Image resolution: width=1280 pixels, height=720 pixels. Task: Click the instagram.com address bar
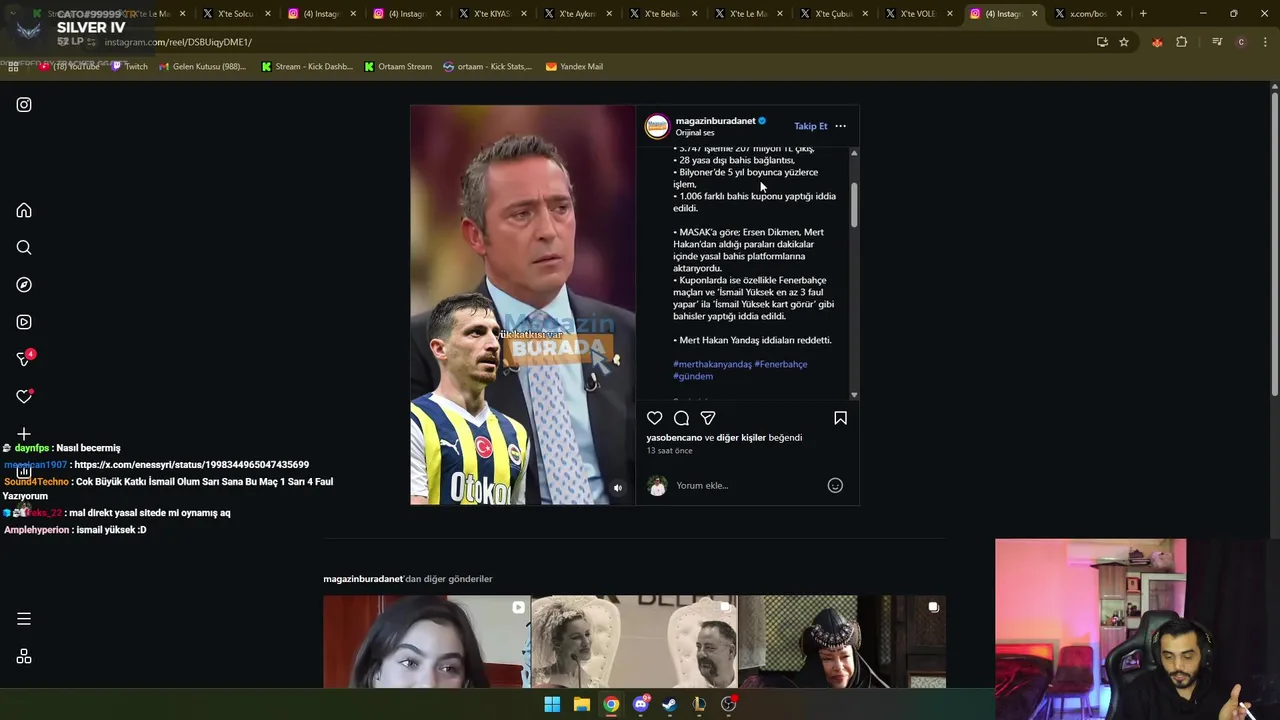click(x=580, y=42)
